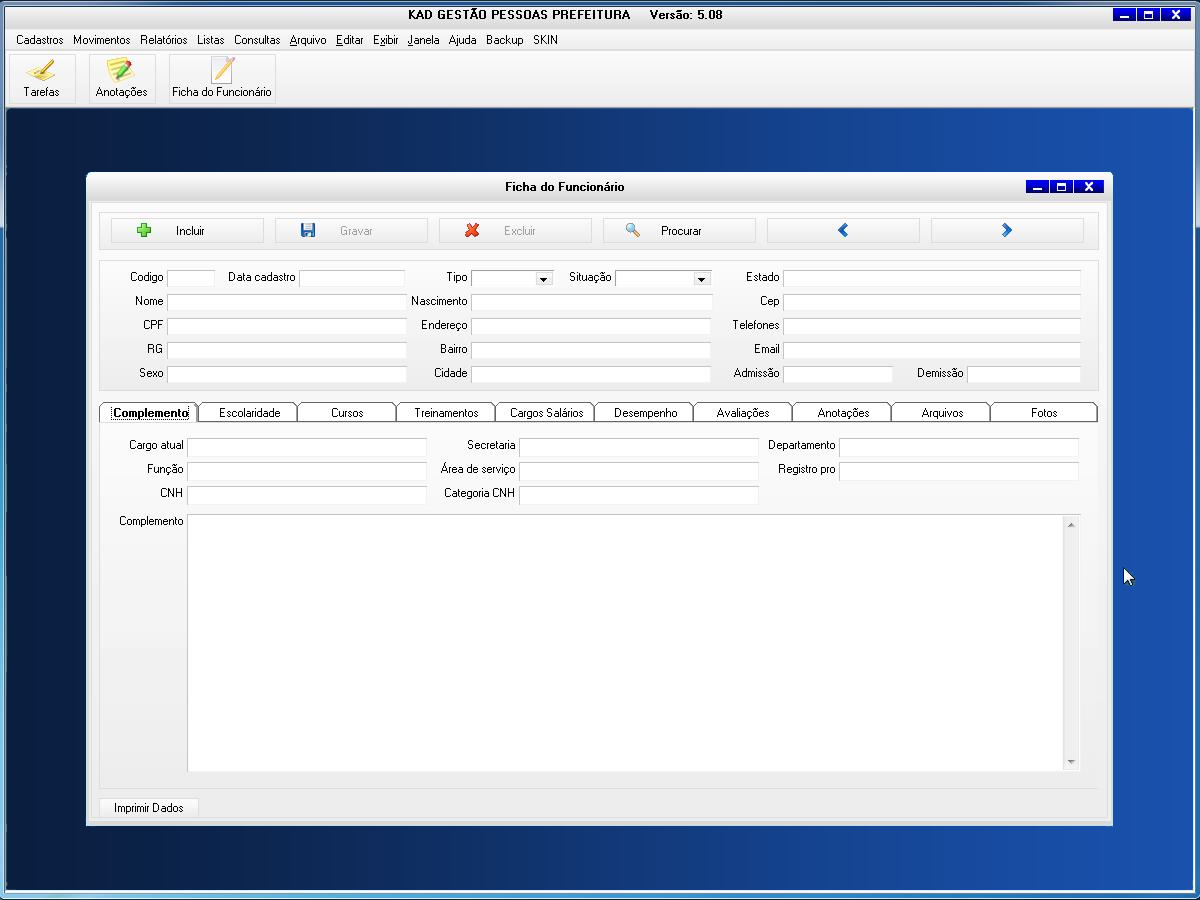Image resolution: width=1200 pixels, height=900 pixels.
Task: Click the Admissão date field
Action: click(x=838, y=374)
